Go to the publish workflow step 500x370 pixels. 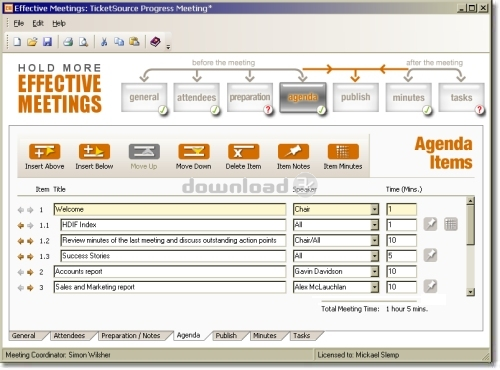tap(356, 97)
